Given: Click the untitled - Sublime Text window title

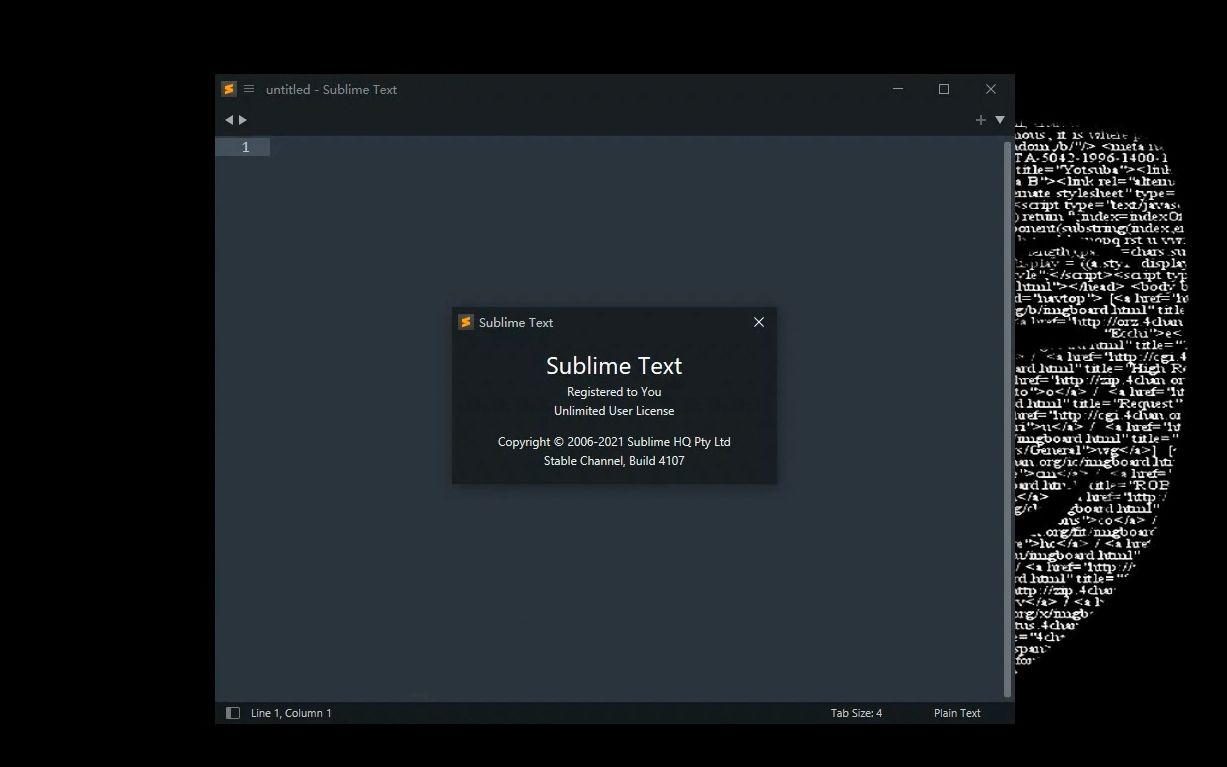Looking at the screenshot, I should (331, 89).
